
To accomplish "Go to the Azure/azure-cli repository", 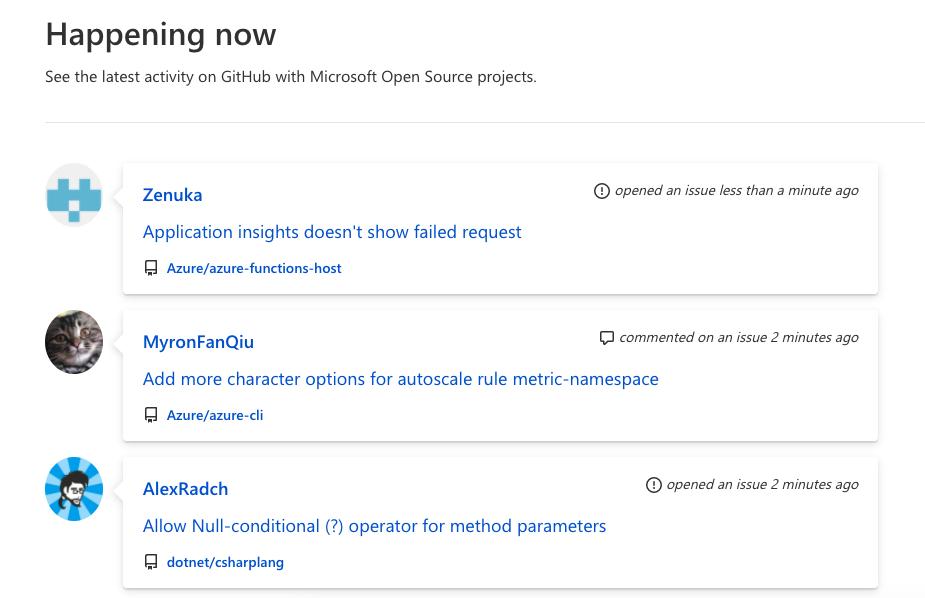I will point(215,415).
